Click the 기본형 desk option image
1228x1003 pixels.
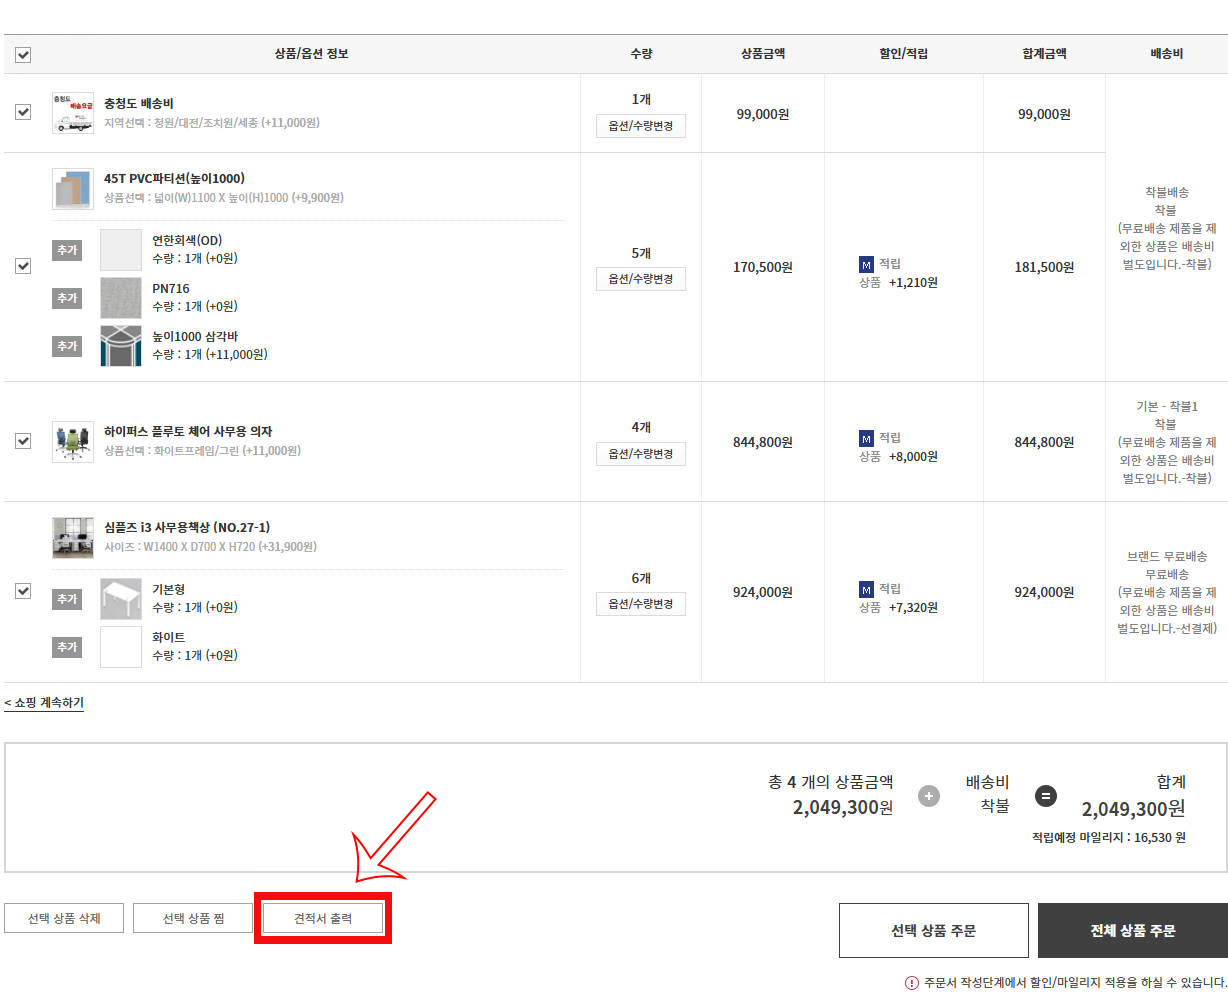[121, 599]
